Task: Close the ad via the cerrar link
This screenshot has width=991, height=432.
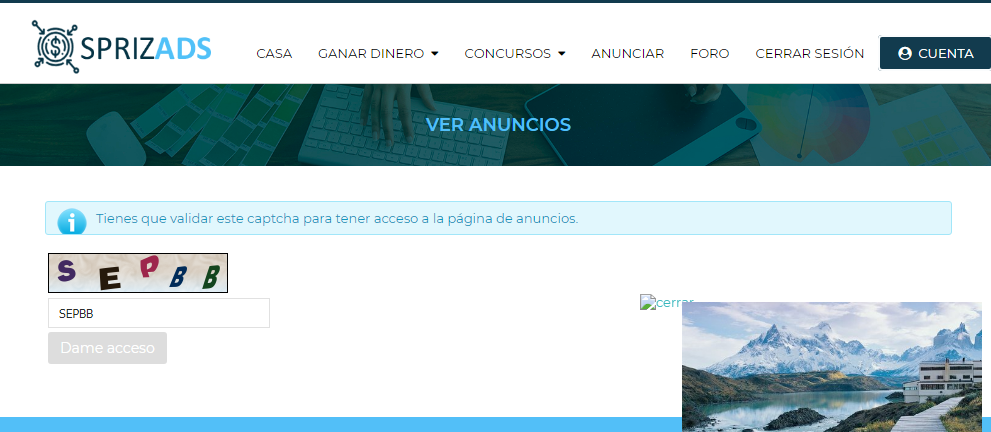Action: [667, 303]
